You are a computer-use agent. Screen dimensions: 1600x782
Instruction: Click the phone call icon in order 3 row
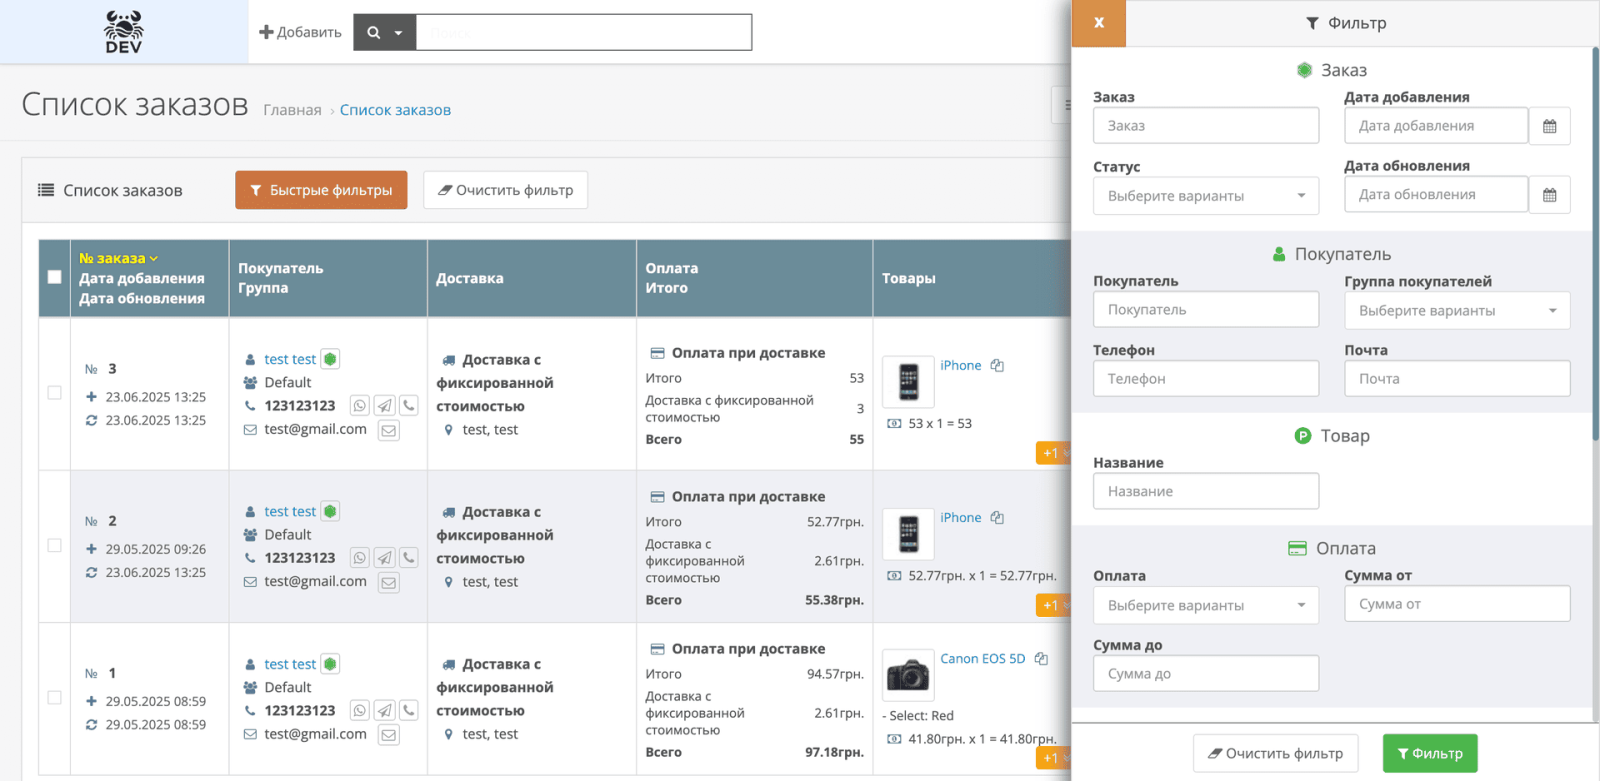pos(409,405)
